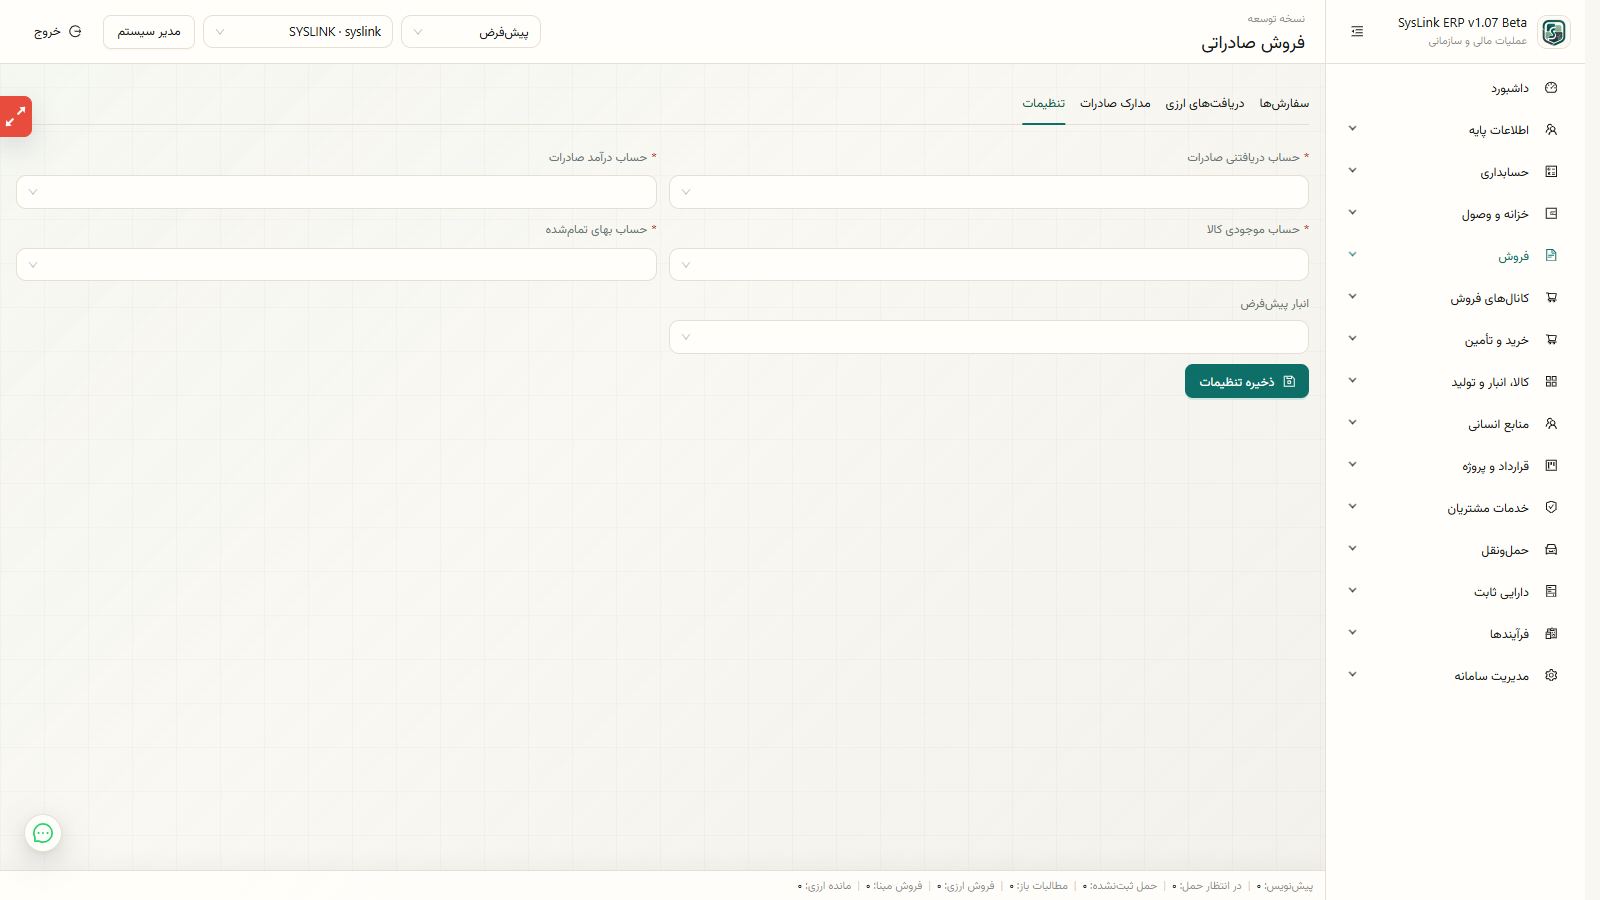
Task: Click the خروج logout button
Action: pyautogui.click(x=57, y=32)
